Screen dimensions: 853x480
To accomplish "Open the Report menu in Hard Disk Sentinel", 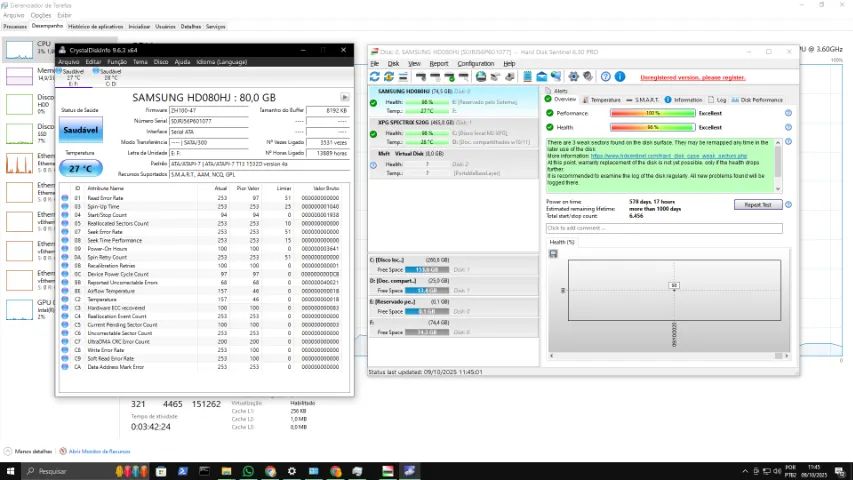I will [438, 64].
